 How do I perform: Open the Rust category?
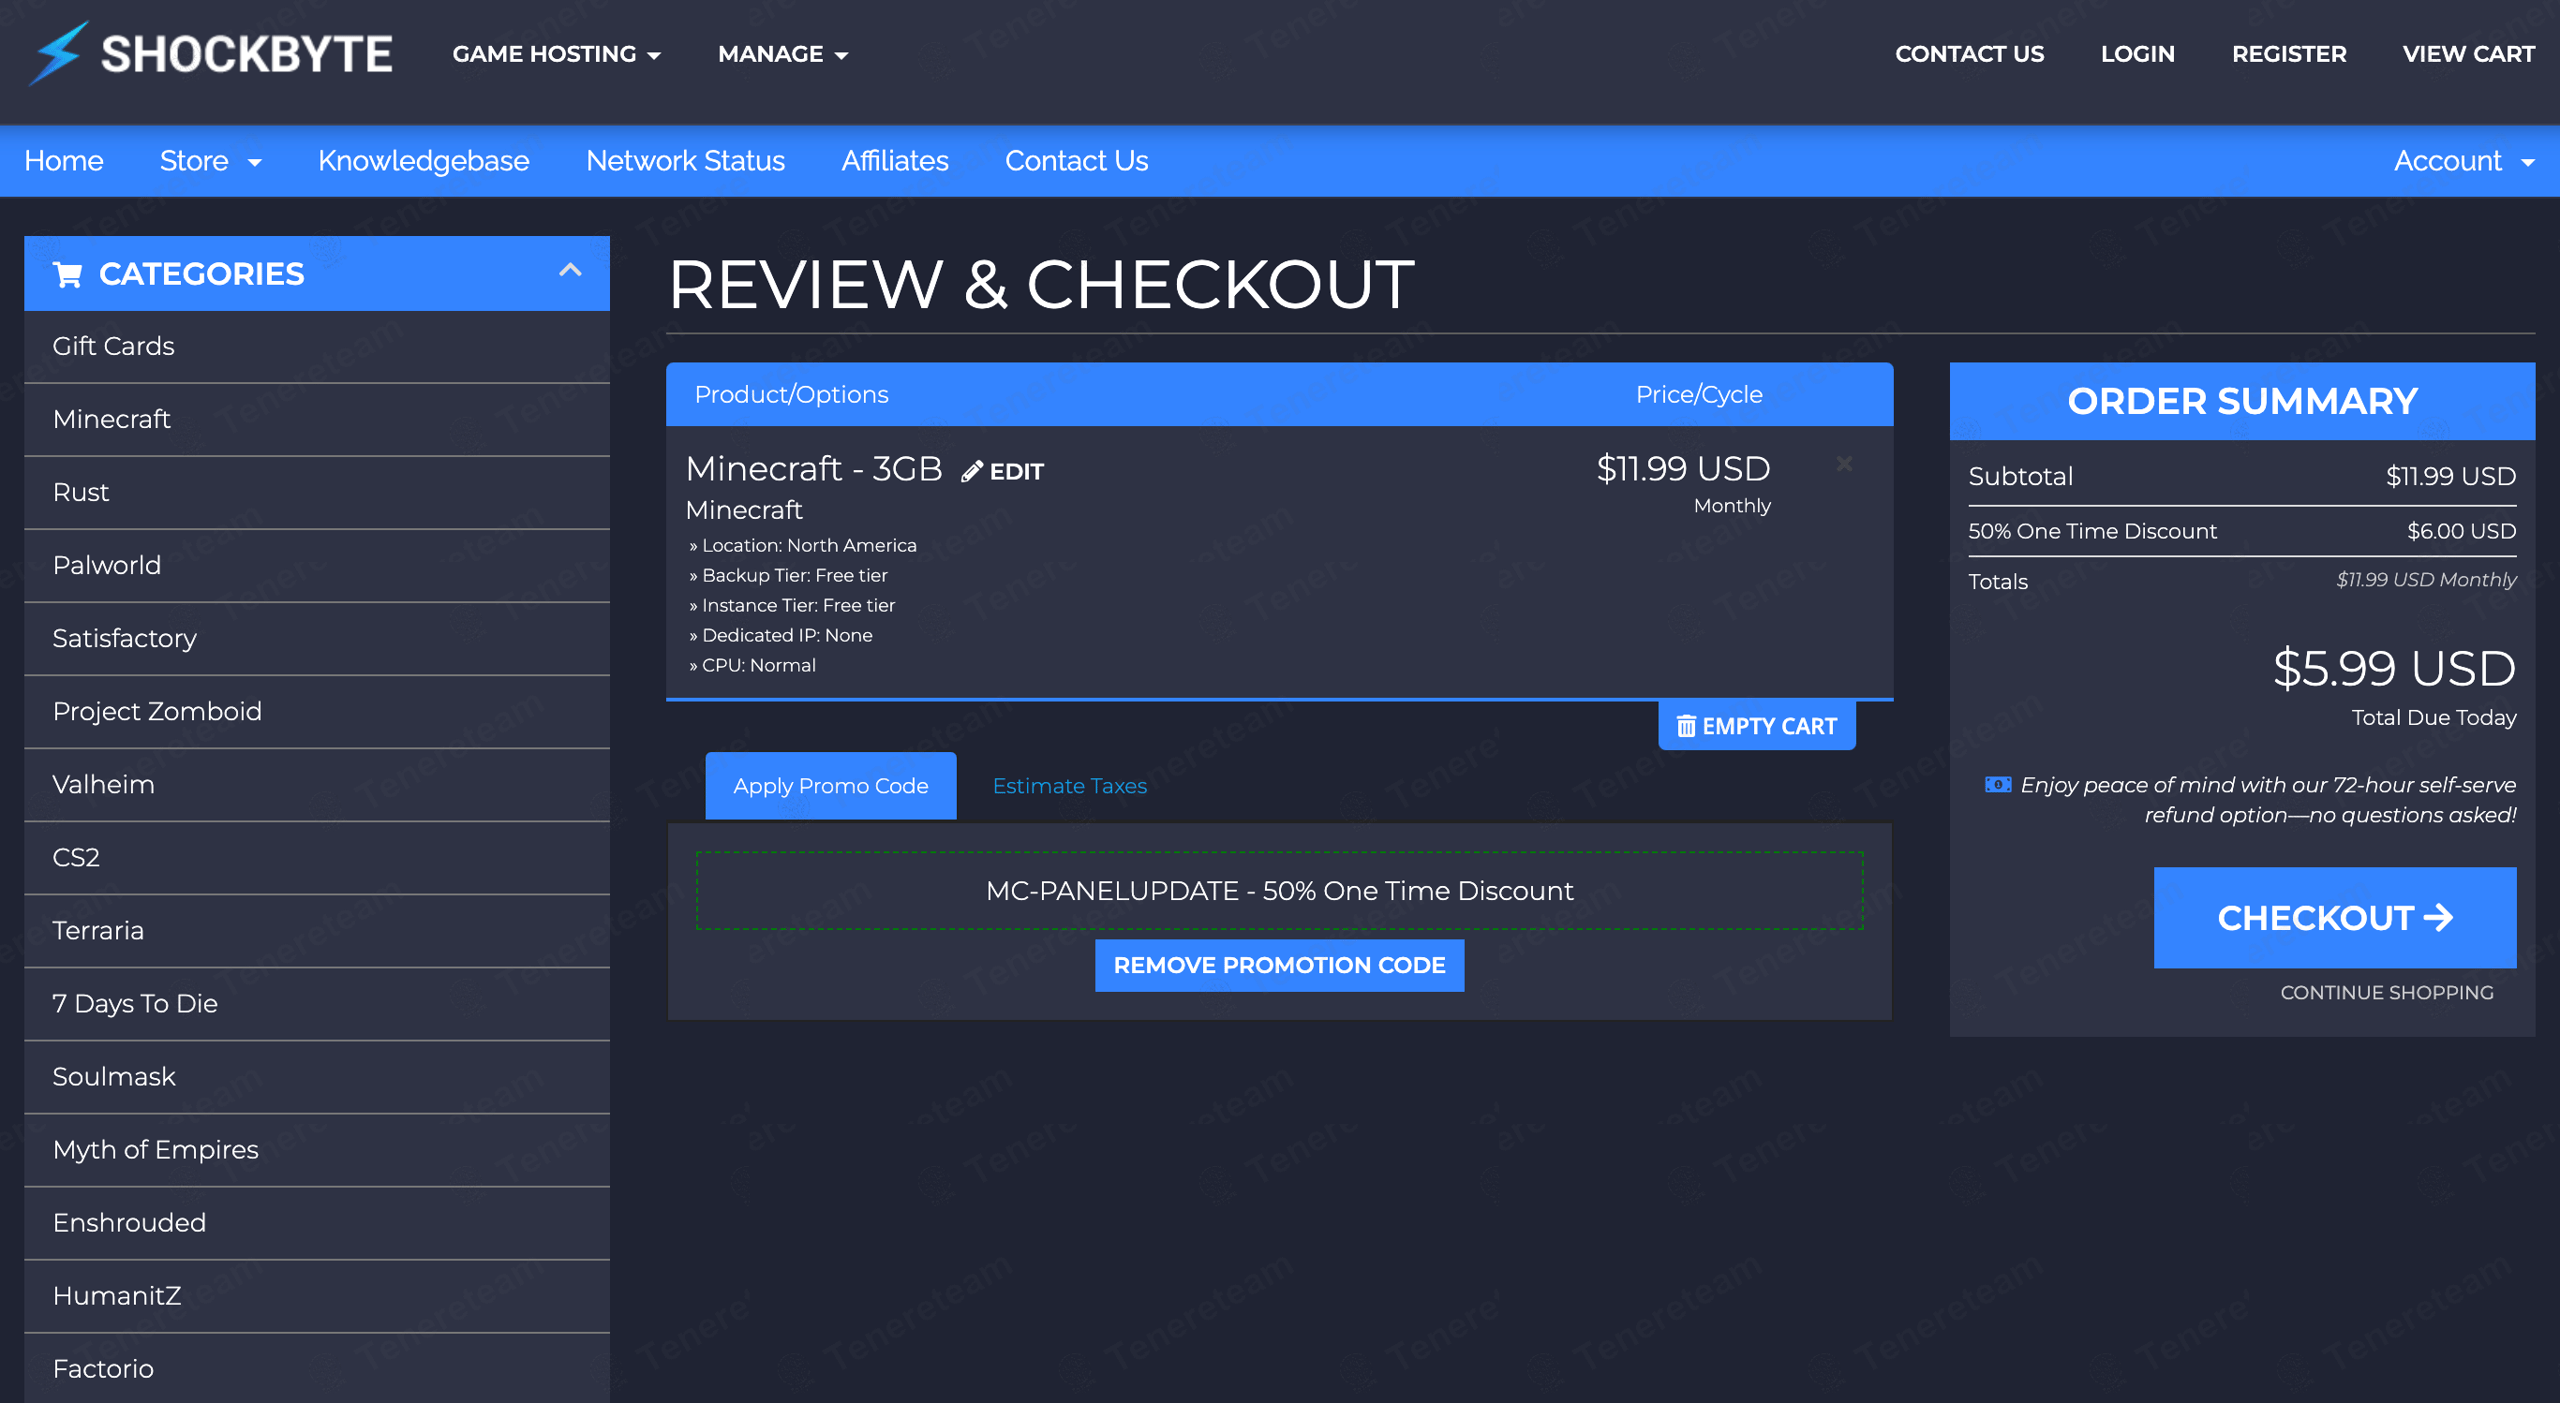[x=317, y=492]
